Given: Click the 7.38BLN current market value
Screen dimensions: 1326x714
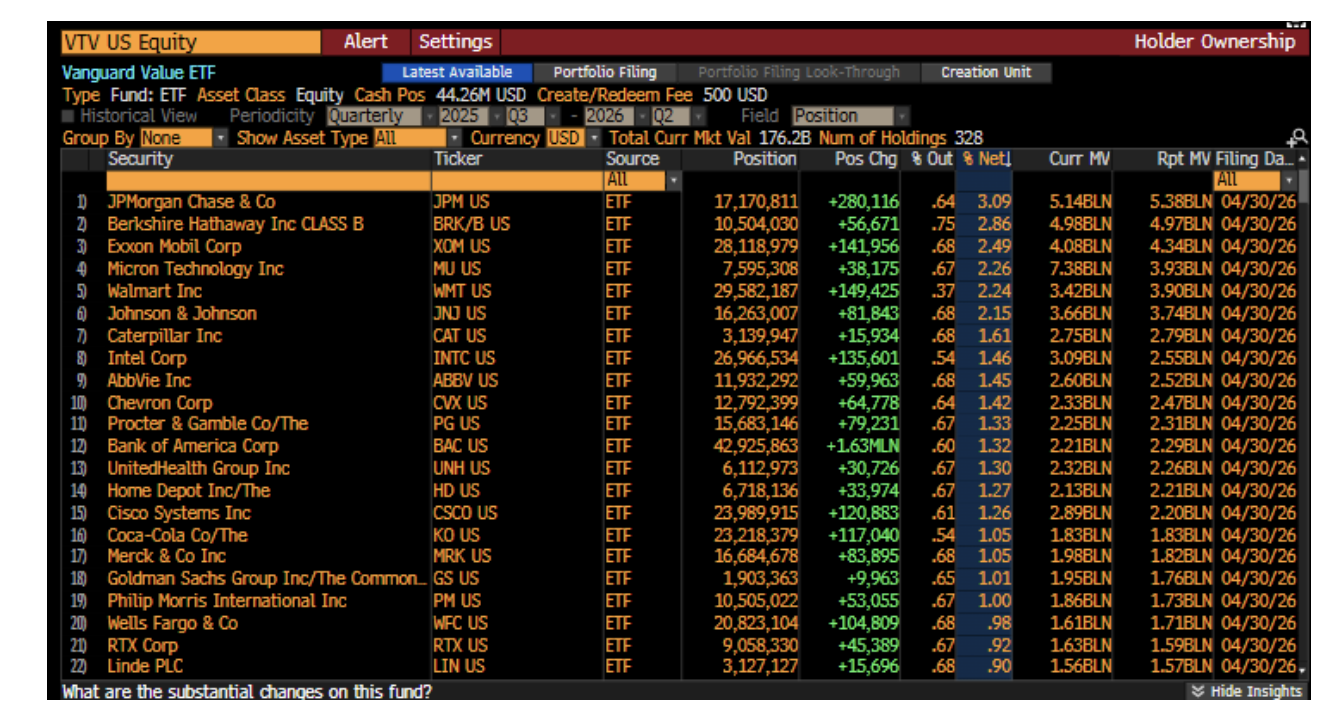Looking at the screenshot, I should tap(1080, 268).
